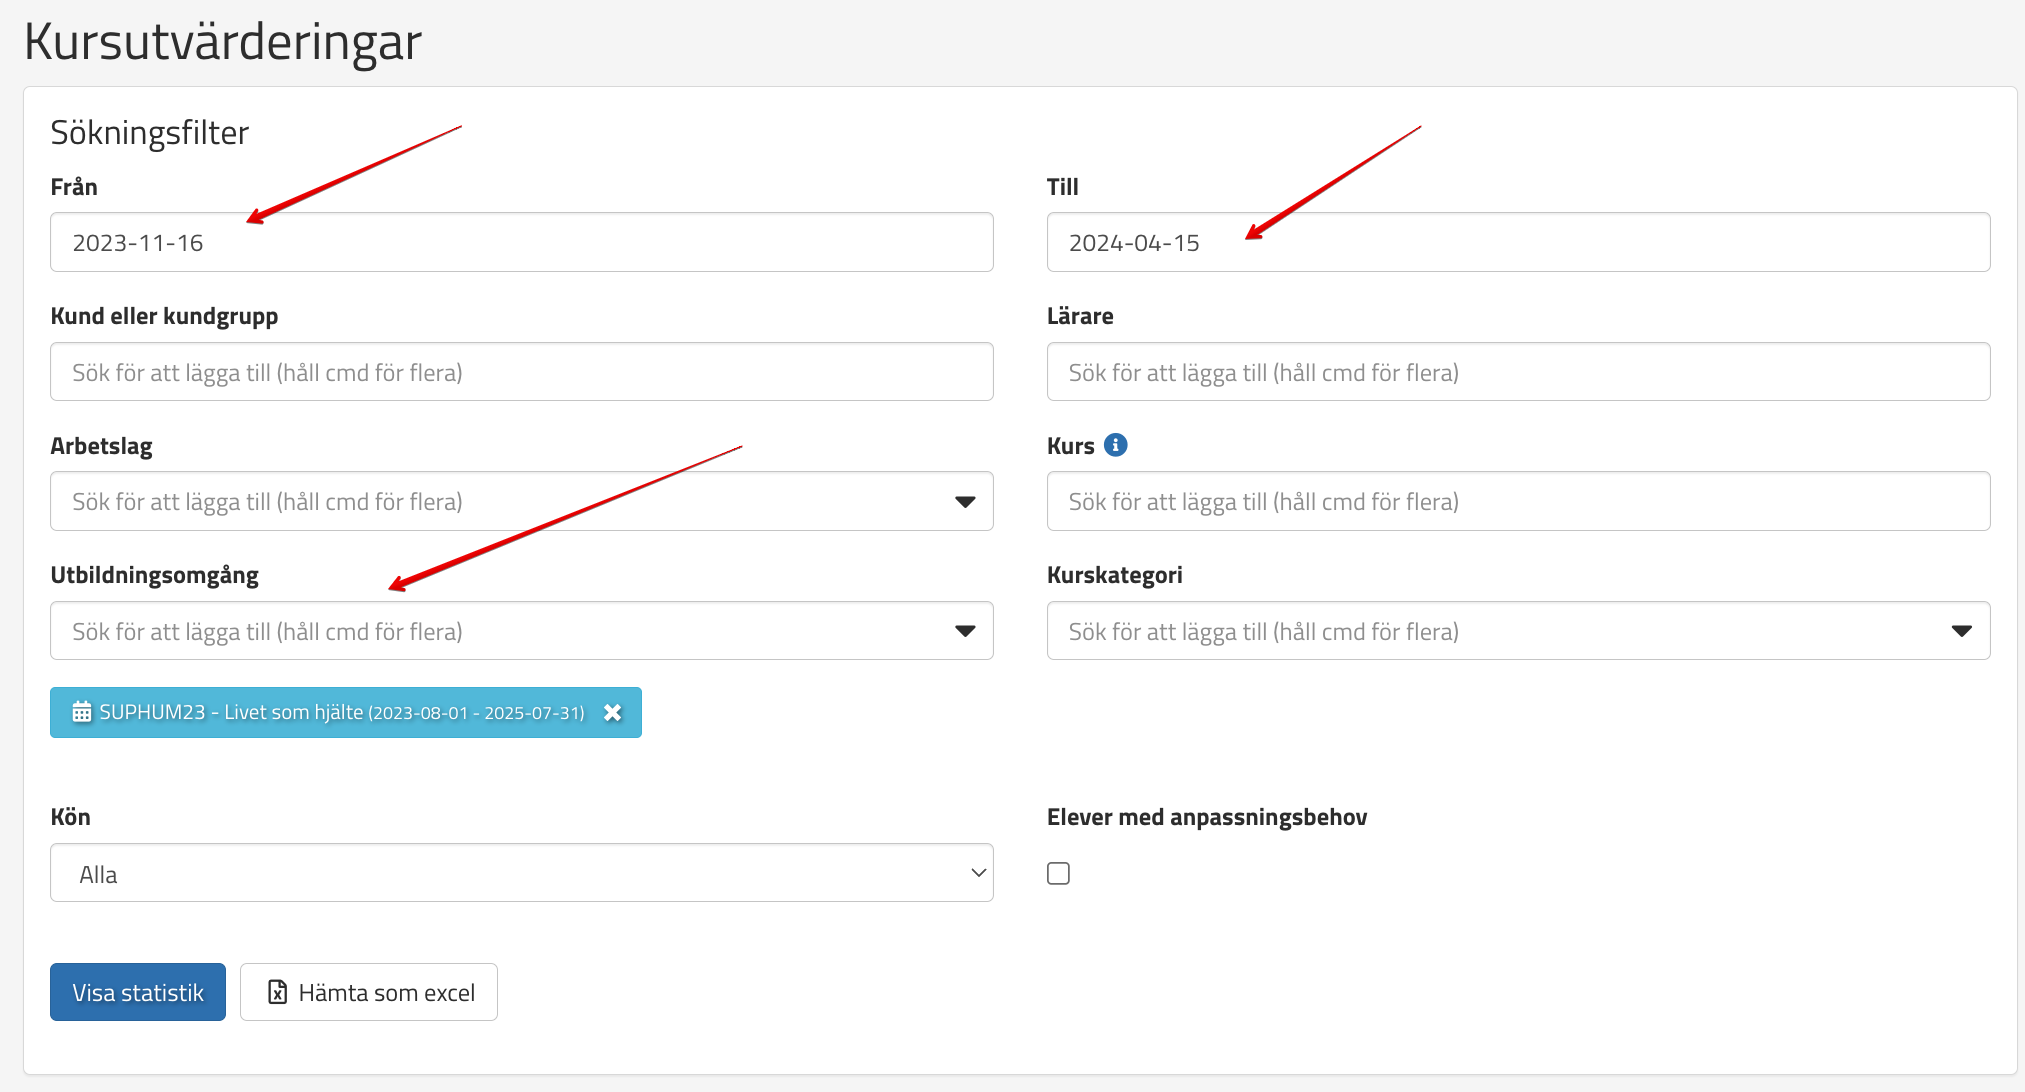
Task: Click Excel file icon on export button
Action: coord(278,992)
